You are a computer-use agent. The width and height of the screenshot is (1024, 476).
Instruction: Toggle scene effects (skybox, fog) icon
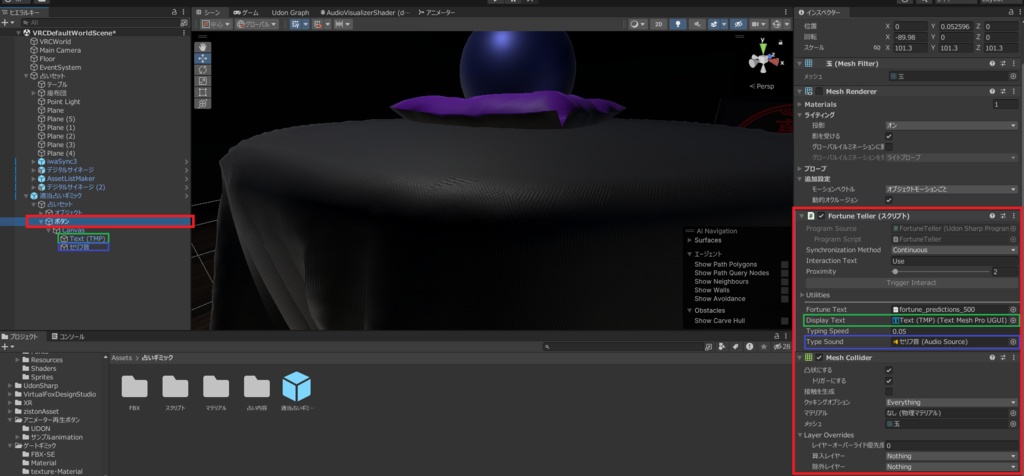click(714, 24)
